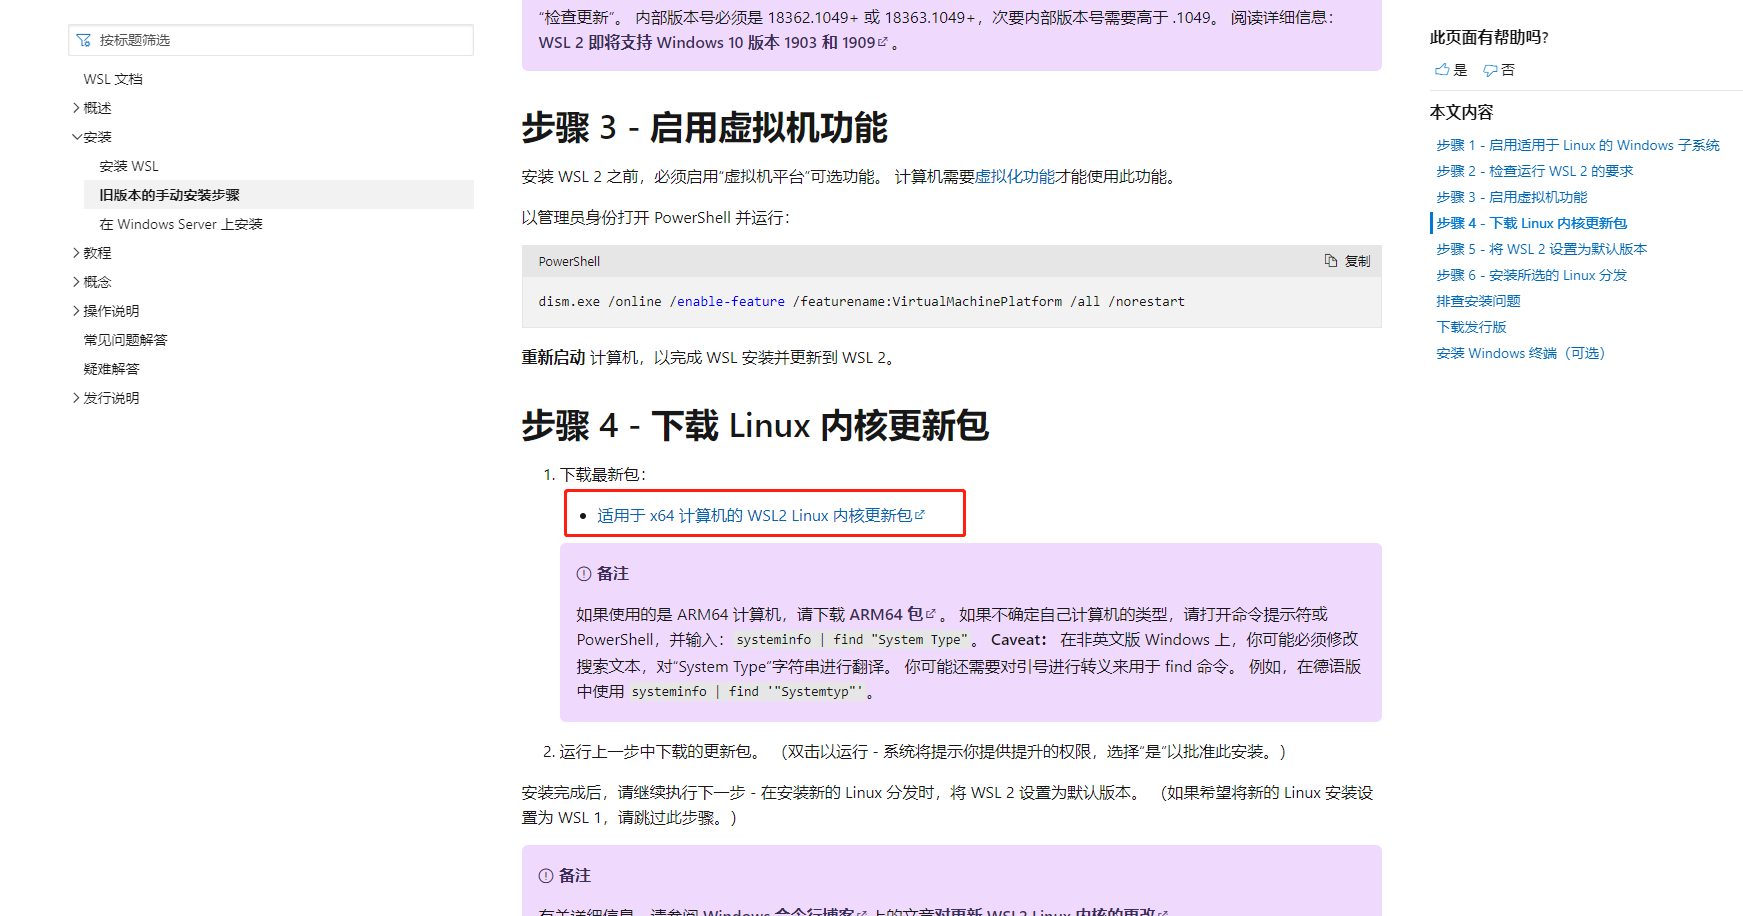Click the filter-by-title funnel icon
Screen dimensions: 1743x916
point(84,40)
